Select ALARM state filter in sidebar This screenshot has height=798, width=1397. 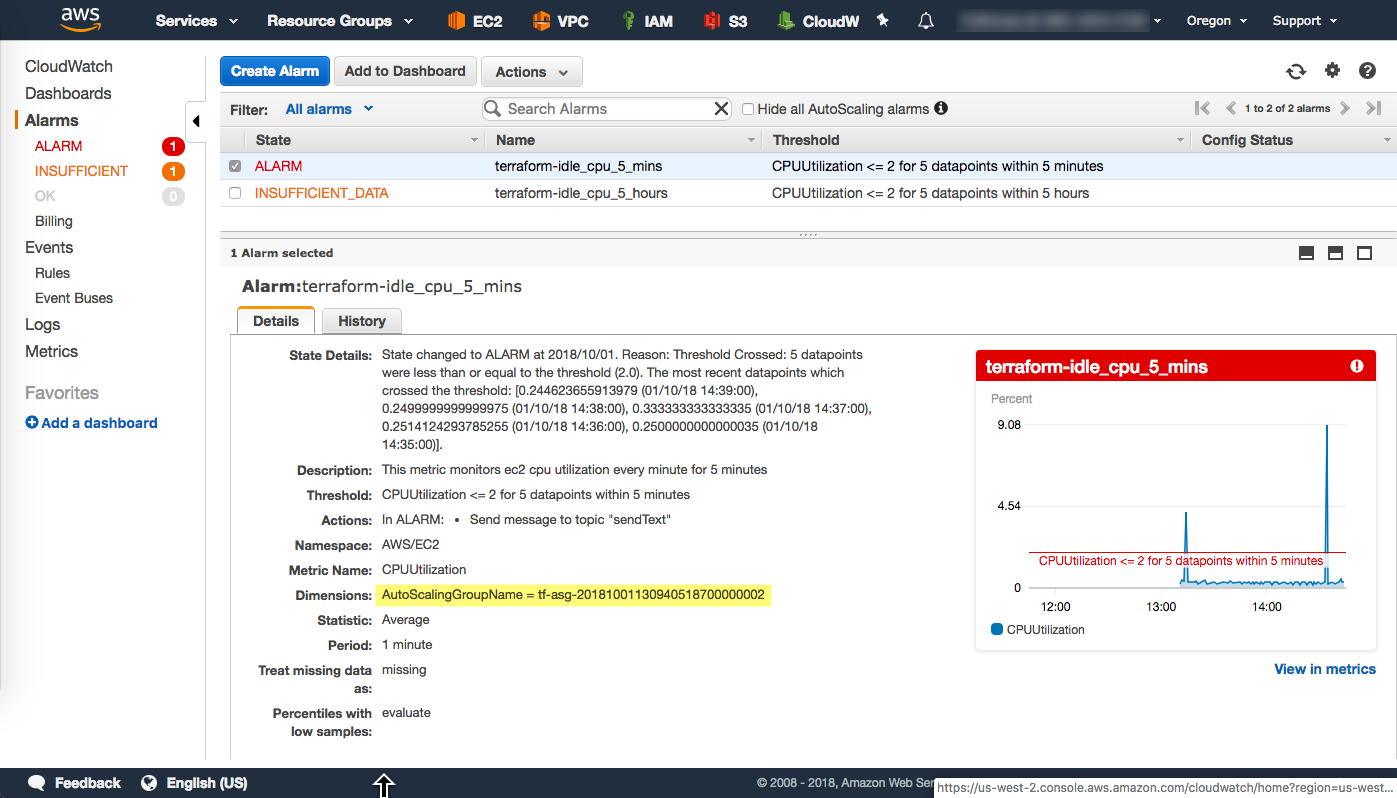point(58,146)
